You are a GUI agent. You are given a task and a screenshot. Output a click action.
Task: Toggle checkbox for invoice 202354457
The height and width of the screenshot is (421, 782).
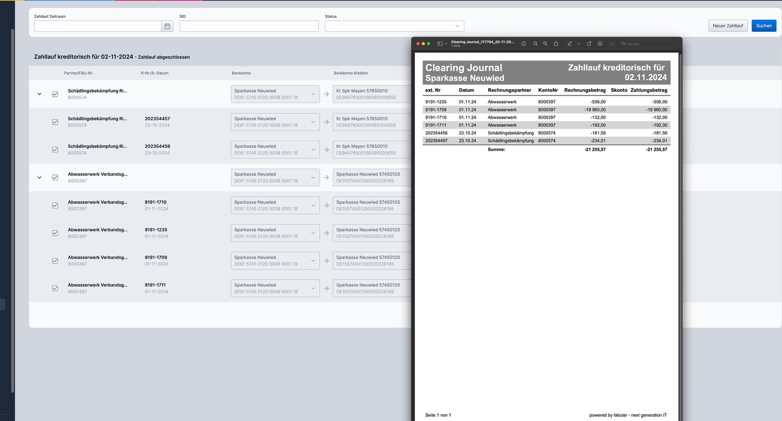coord(55,122)
